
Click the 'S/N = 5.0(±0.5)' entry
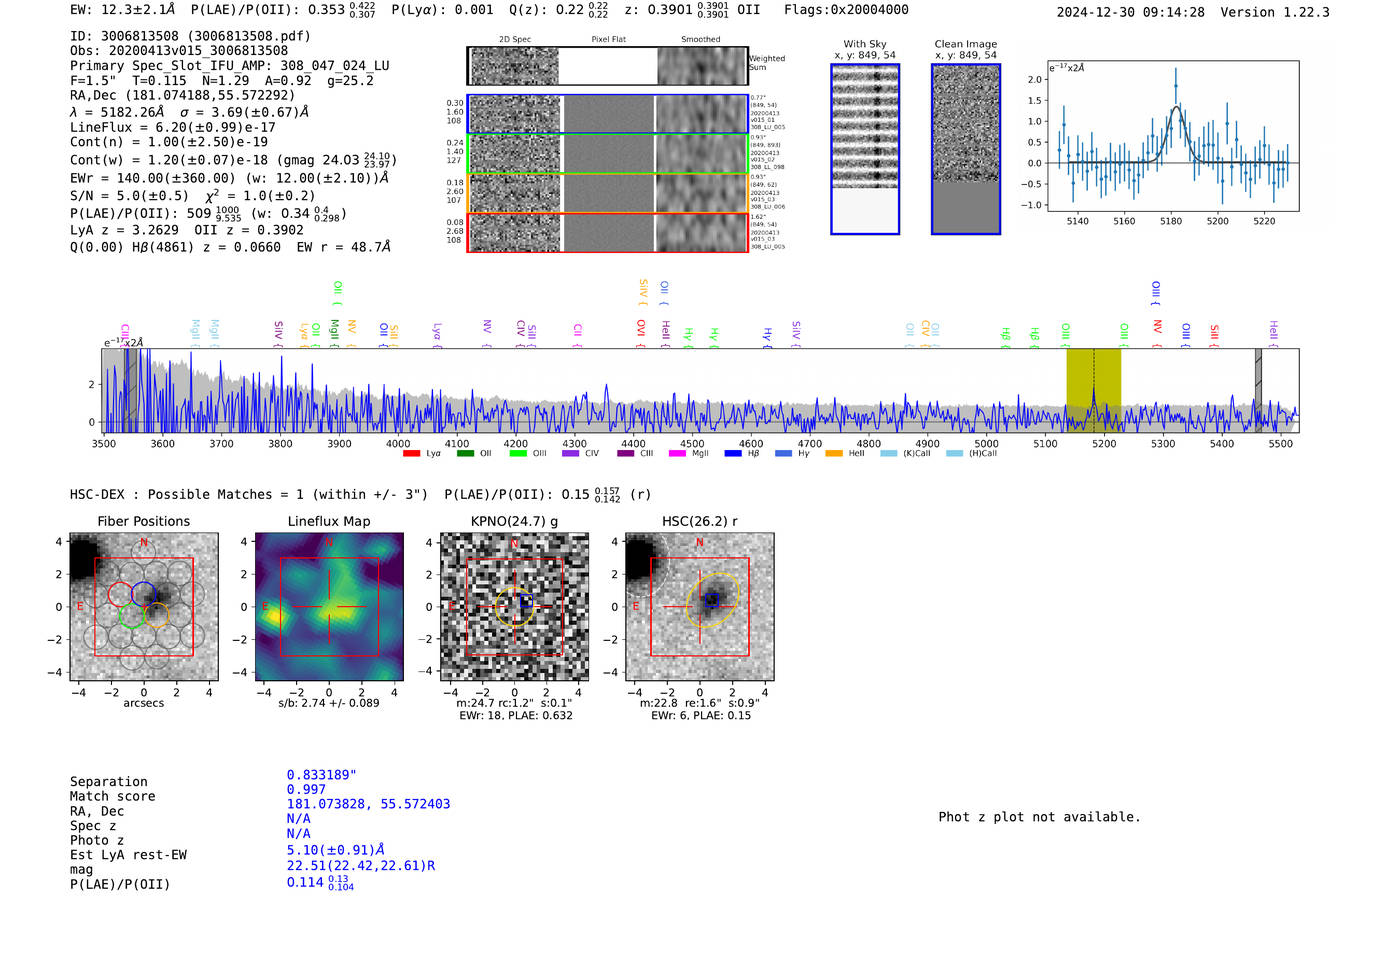[129, 196]
